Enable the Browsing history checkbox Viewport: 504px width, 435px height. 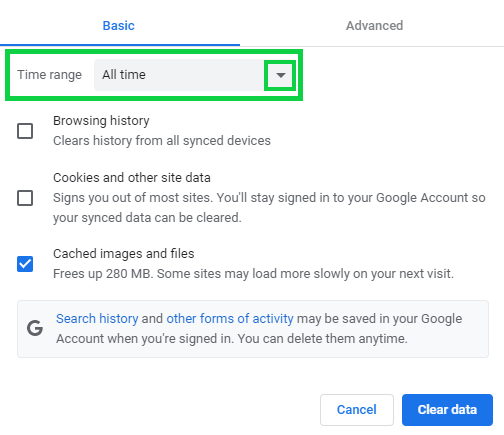[25, 131]
